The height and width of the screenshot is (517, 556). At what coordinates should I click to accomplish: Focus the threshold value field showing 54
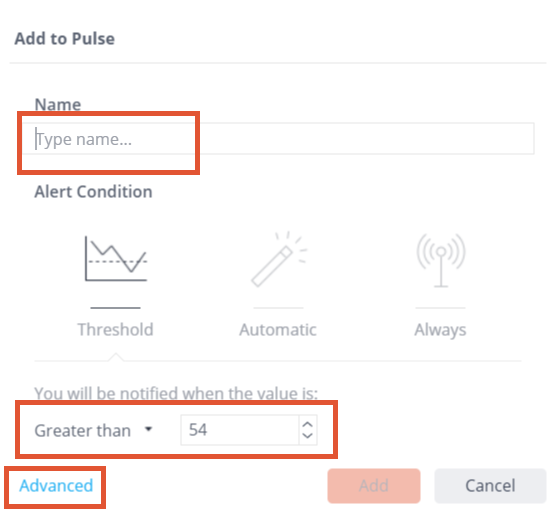tap(240, 430)
